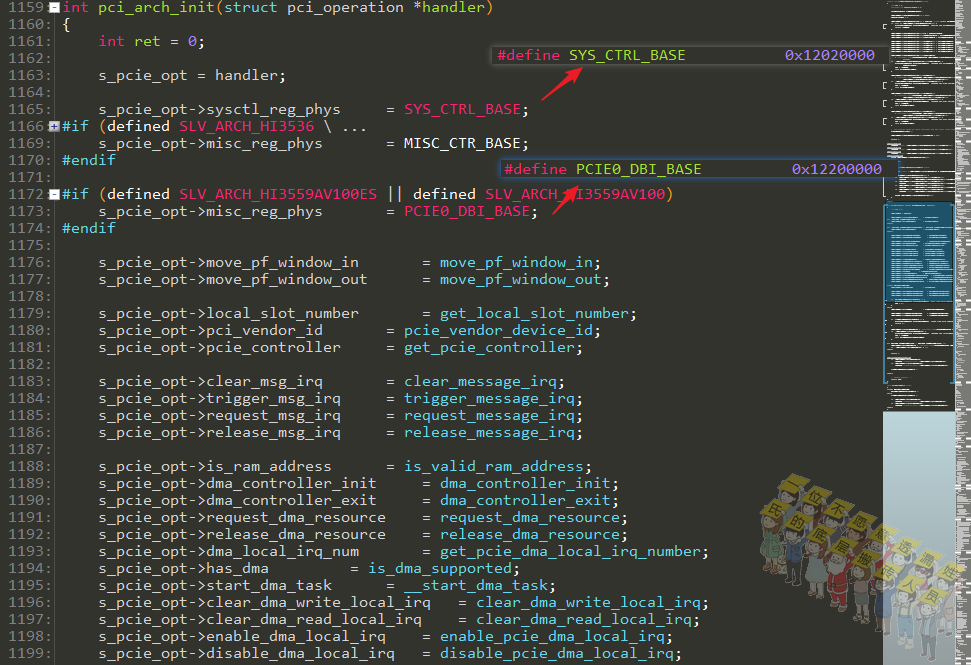Screen dimensions: 971x665
Task: Click PCIE0_DBI_BASE in the #define popup
Action: pyautogui.click(x=638, y=169)
